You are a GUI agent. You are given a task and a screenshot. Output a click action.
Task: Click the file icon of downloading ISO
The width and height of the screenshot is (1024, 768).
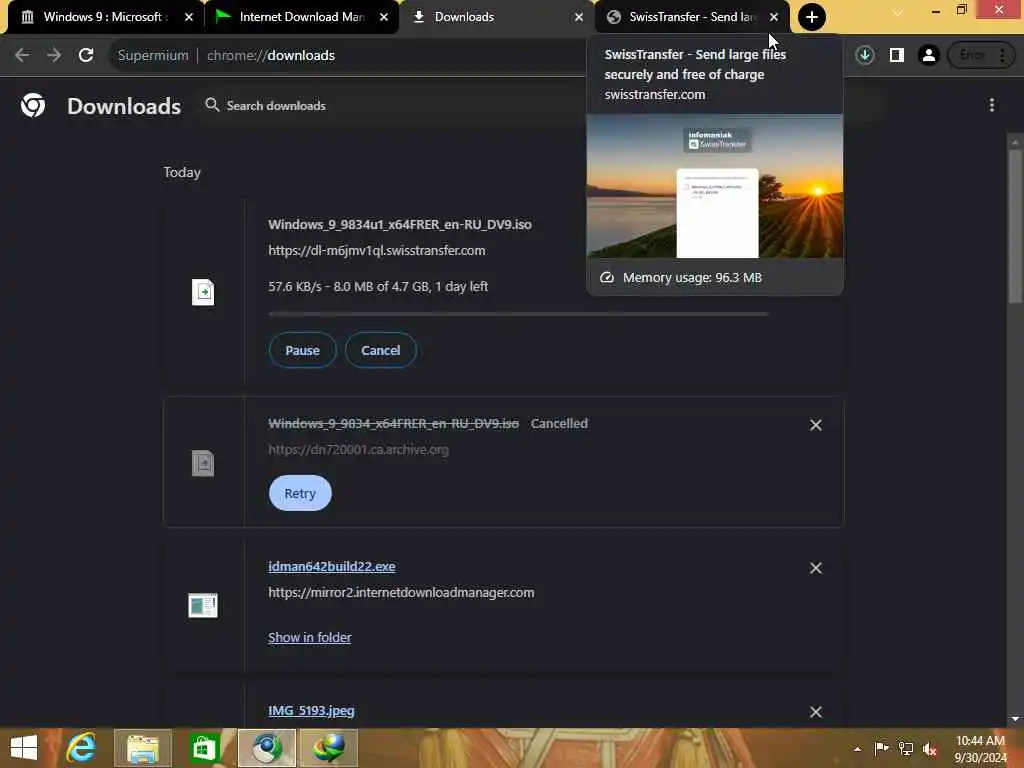[x=203, y=292]
